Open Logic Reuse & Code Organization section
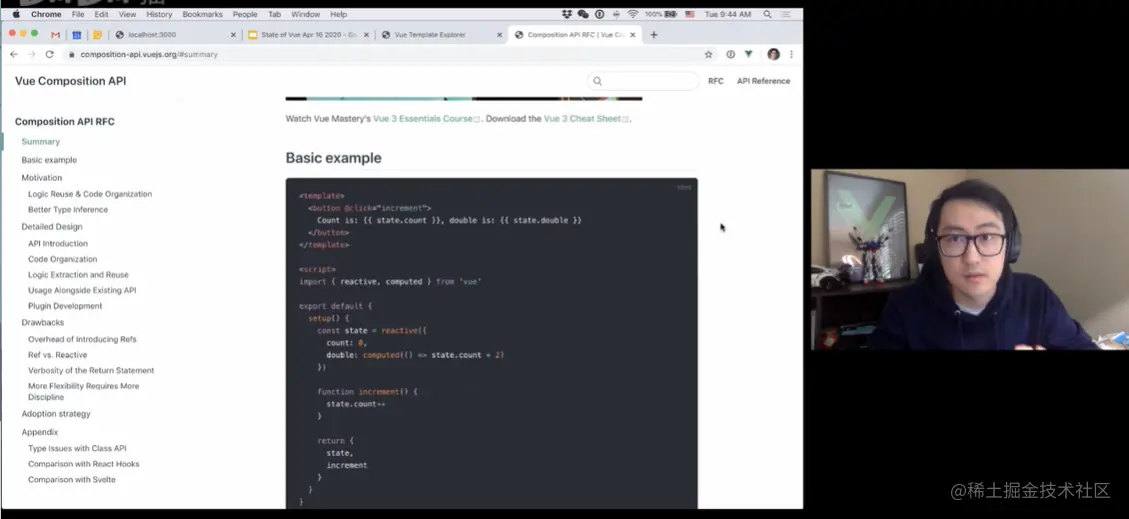This screenshot has width=1129, height=519. (90, 194)
